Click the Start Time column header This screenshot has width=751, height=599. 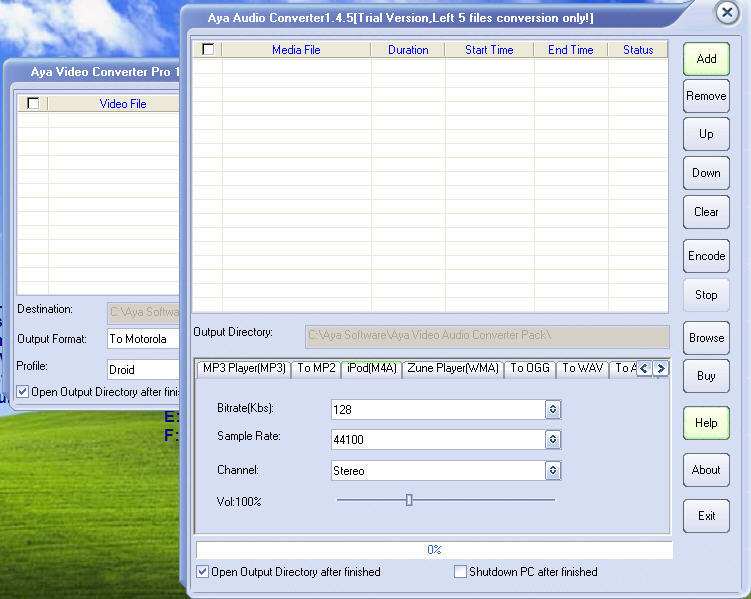click(x=489, y=49)
